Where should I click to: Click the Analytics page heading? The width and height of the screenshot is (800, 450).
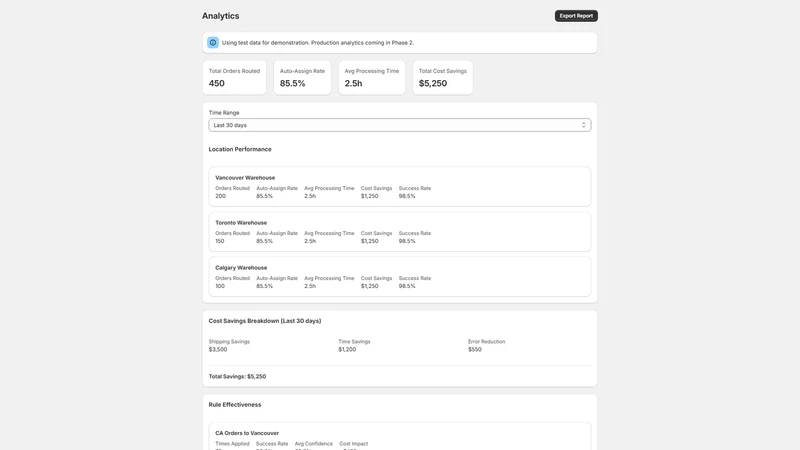pos(220,16)
